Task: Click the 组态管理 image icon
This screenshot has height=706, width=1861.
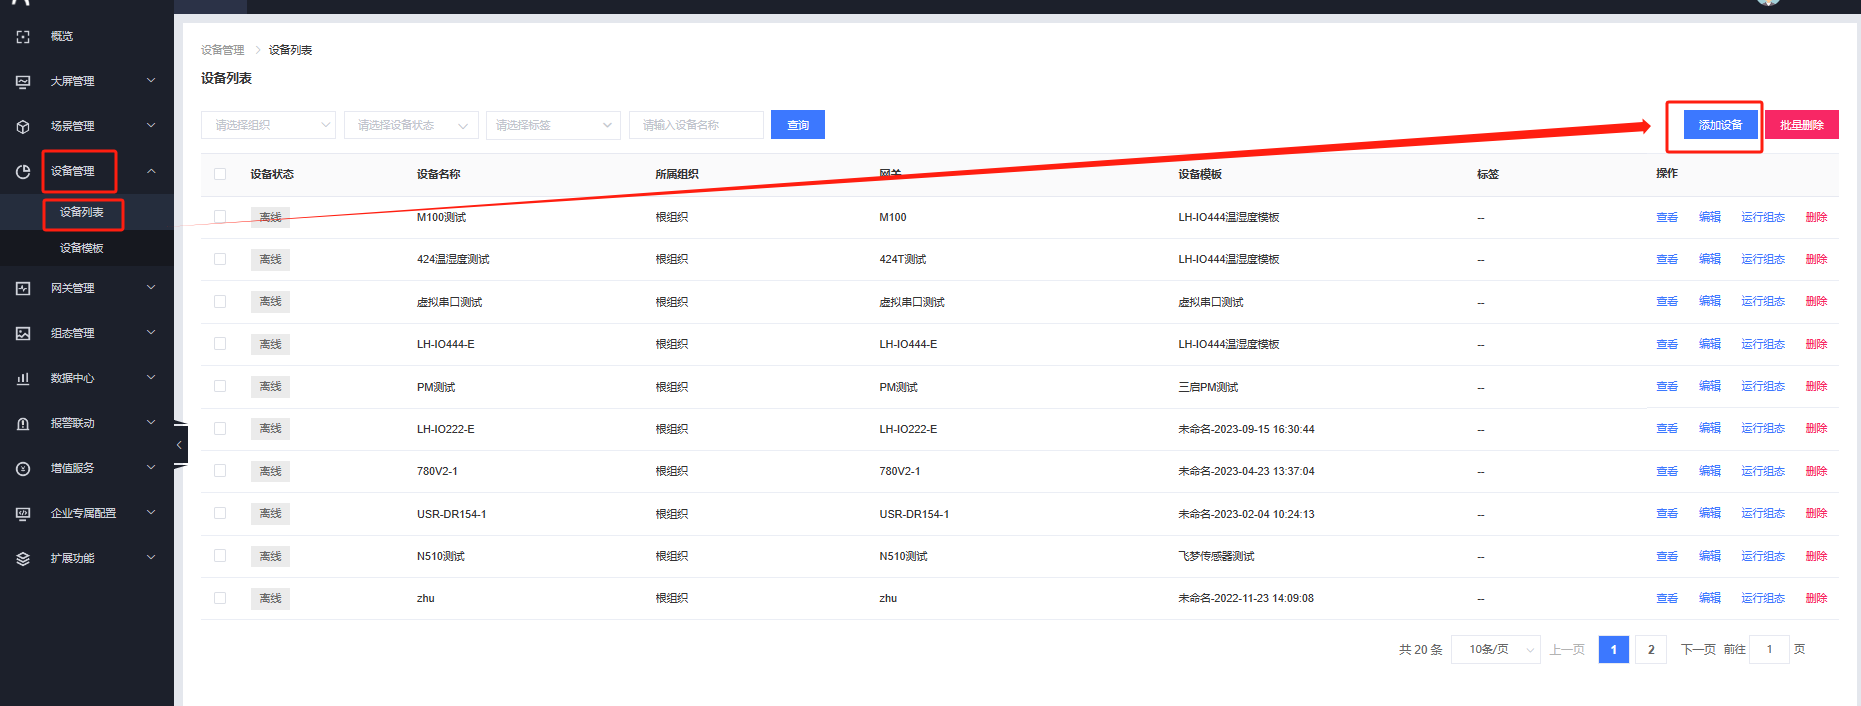Action: [x=23, y=334]
